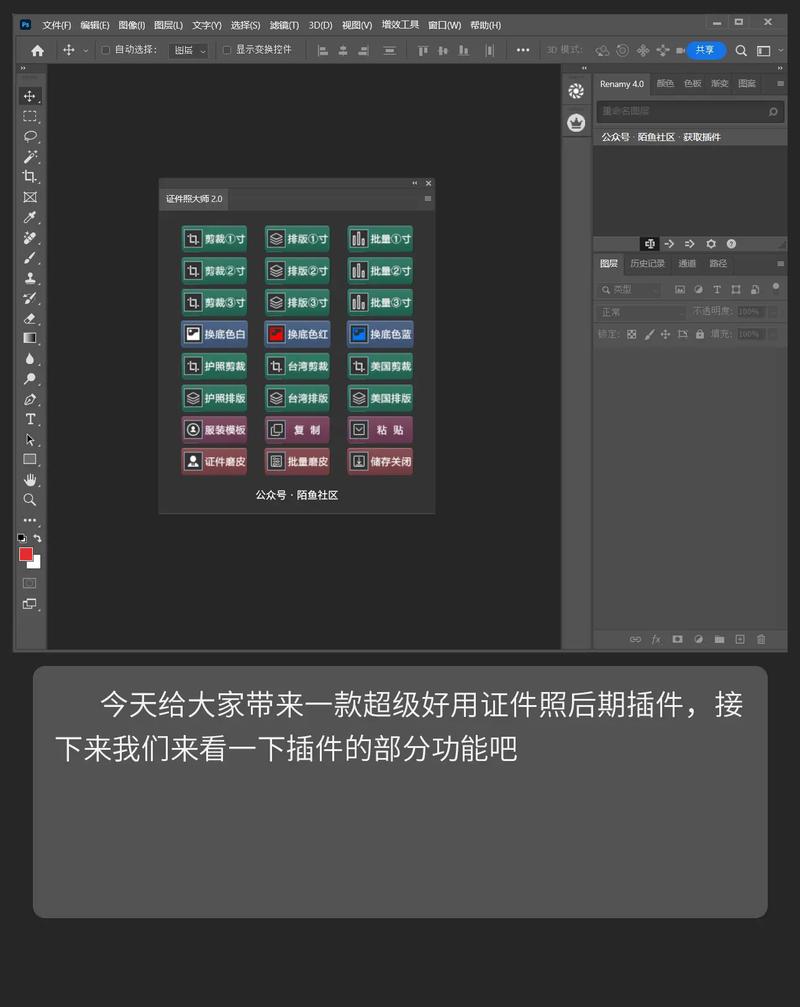
Task: Open the red foreground color swatch
Action: point(25,554)
